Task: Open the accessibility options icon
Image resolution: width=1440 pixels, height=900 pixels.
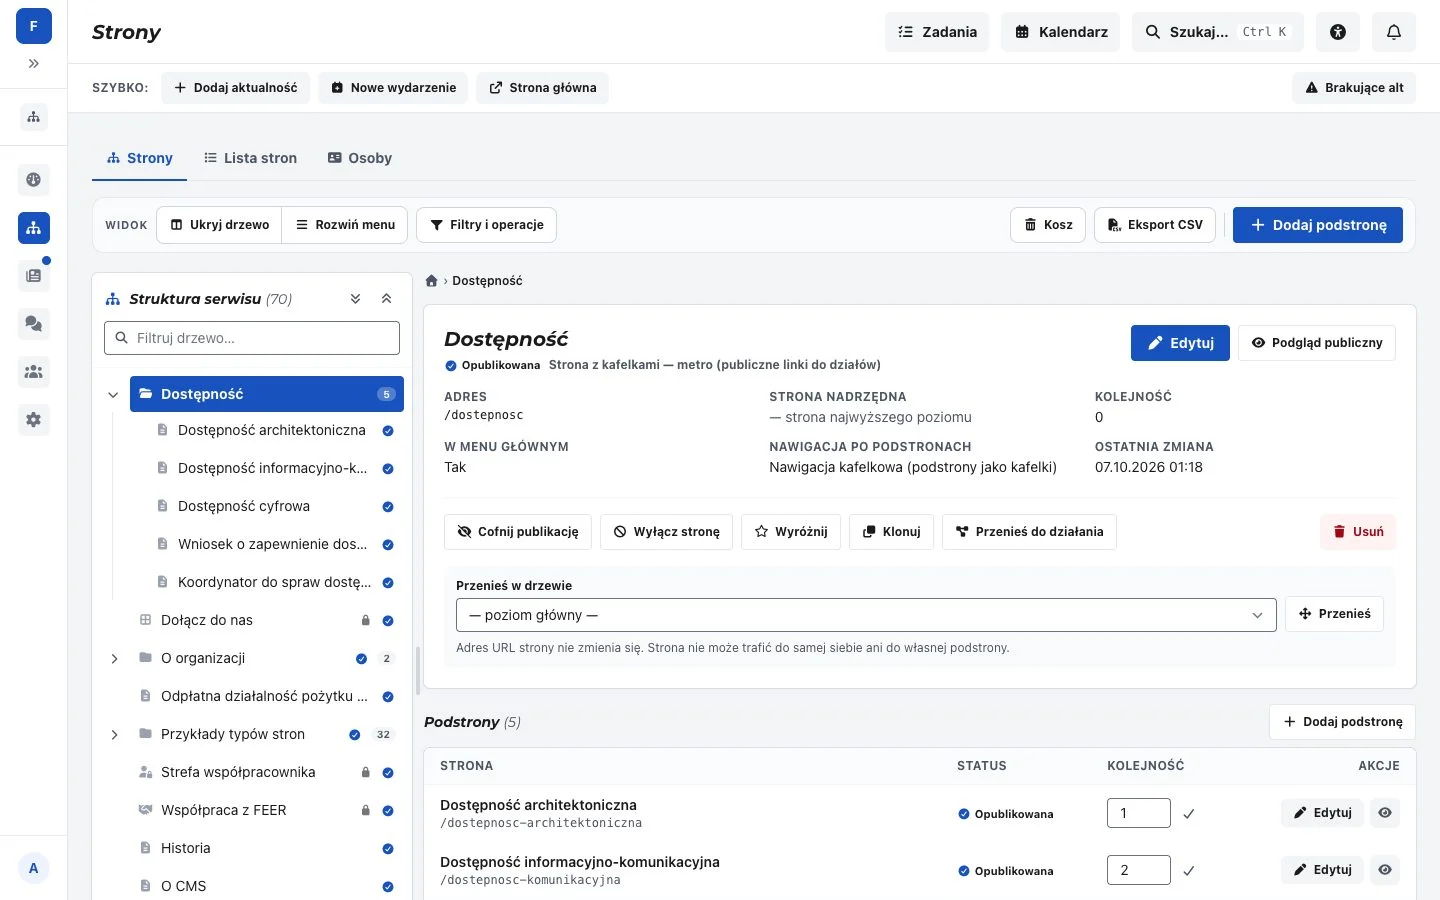Action: [x=1338, y=32]
